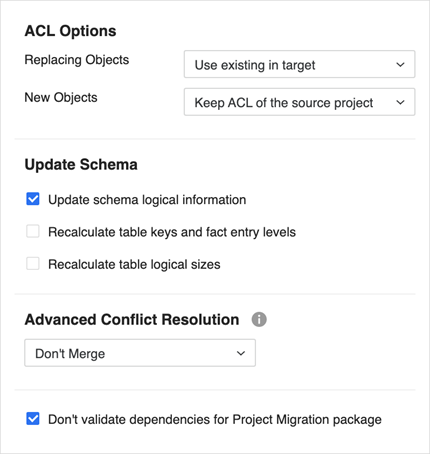
Task: Click the chevron arrow on Replacing Objects dropdown
Action: coord(400,65)
